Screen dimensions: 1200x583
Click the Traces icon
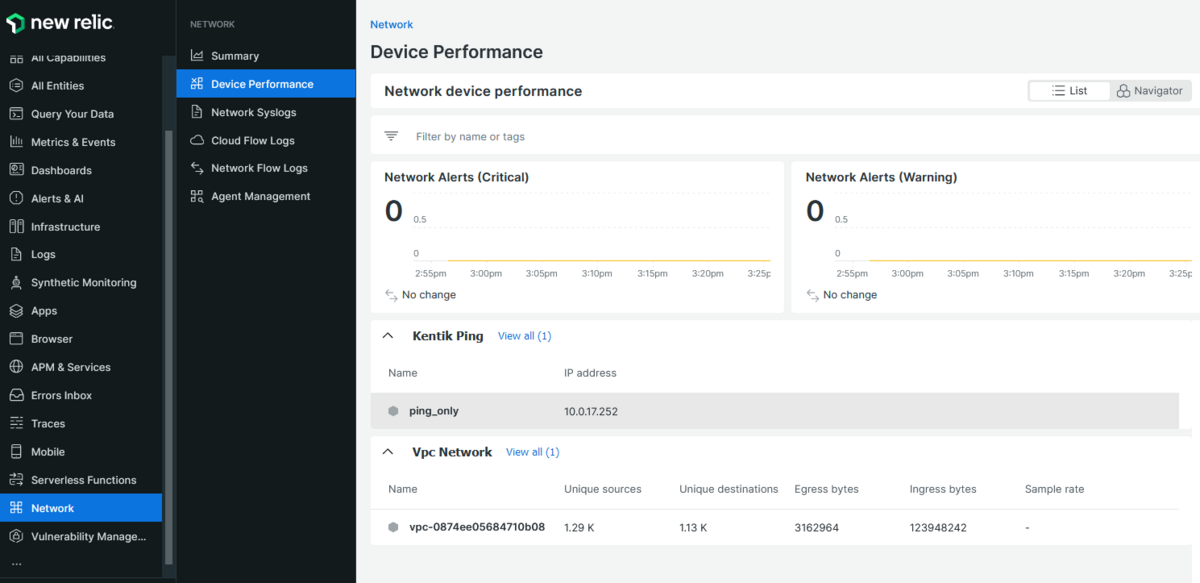(x=16, y=424)
